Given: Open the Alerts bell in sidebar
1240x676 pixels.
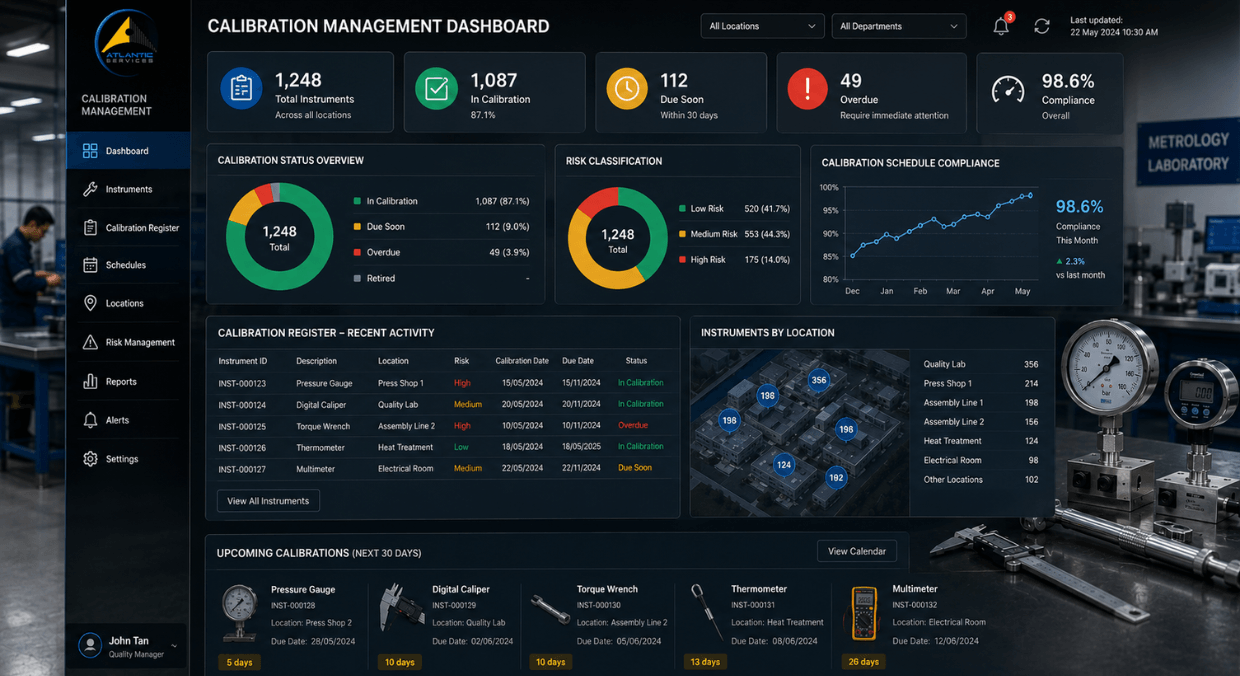Looking at the screenshot, I should [90, 420].
